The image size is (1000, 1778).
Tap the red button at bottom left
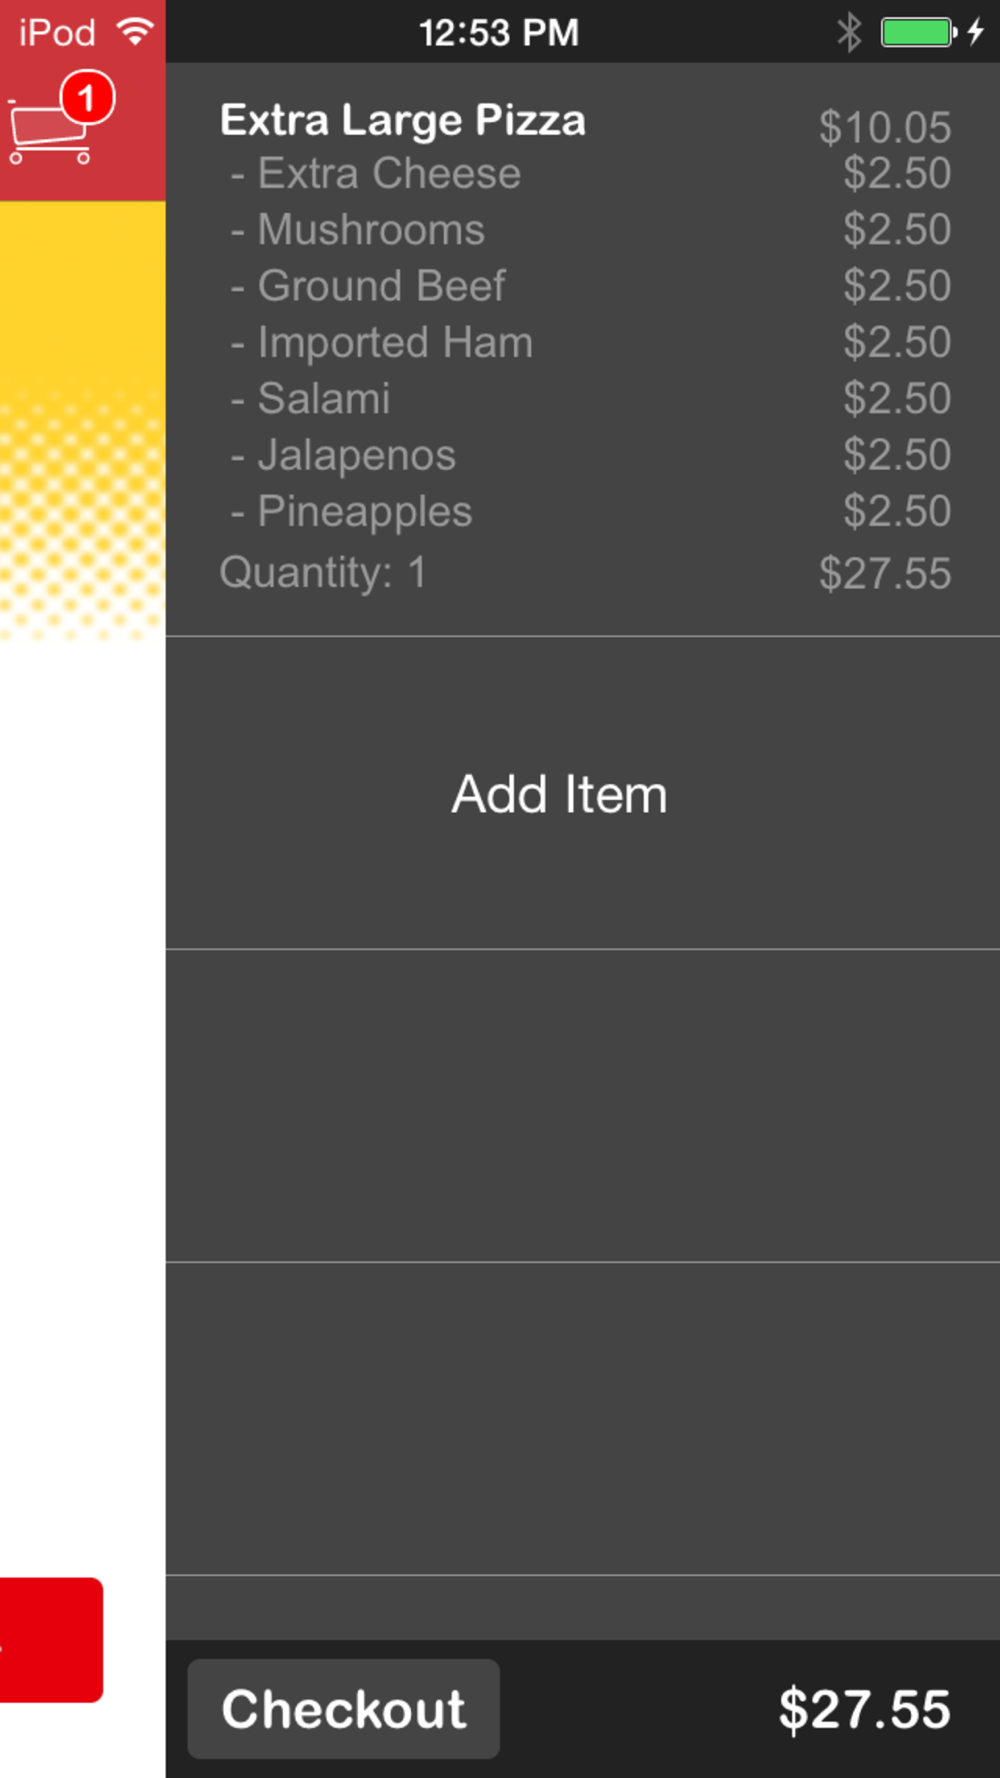pos(51,1640)
